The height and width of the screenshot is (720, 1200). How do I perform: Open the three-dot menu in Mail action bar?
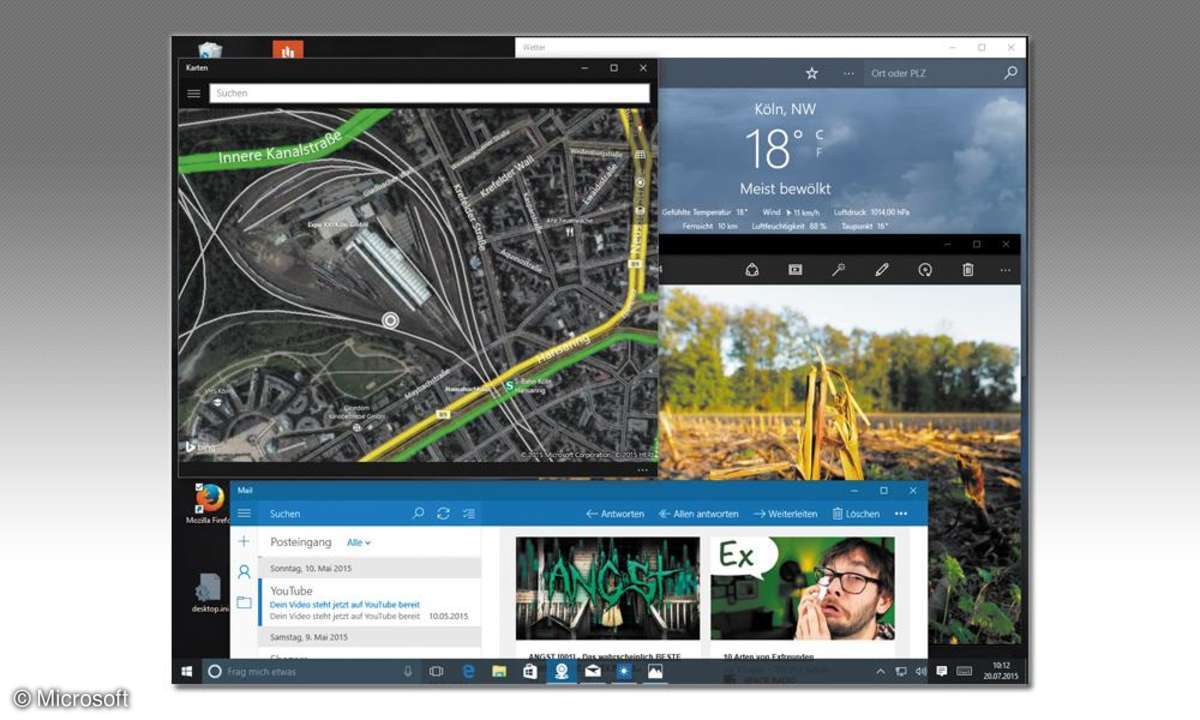[901, 513]
